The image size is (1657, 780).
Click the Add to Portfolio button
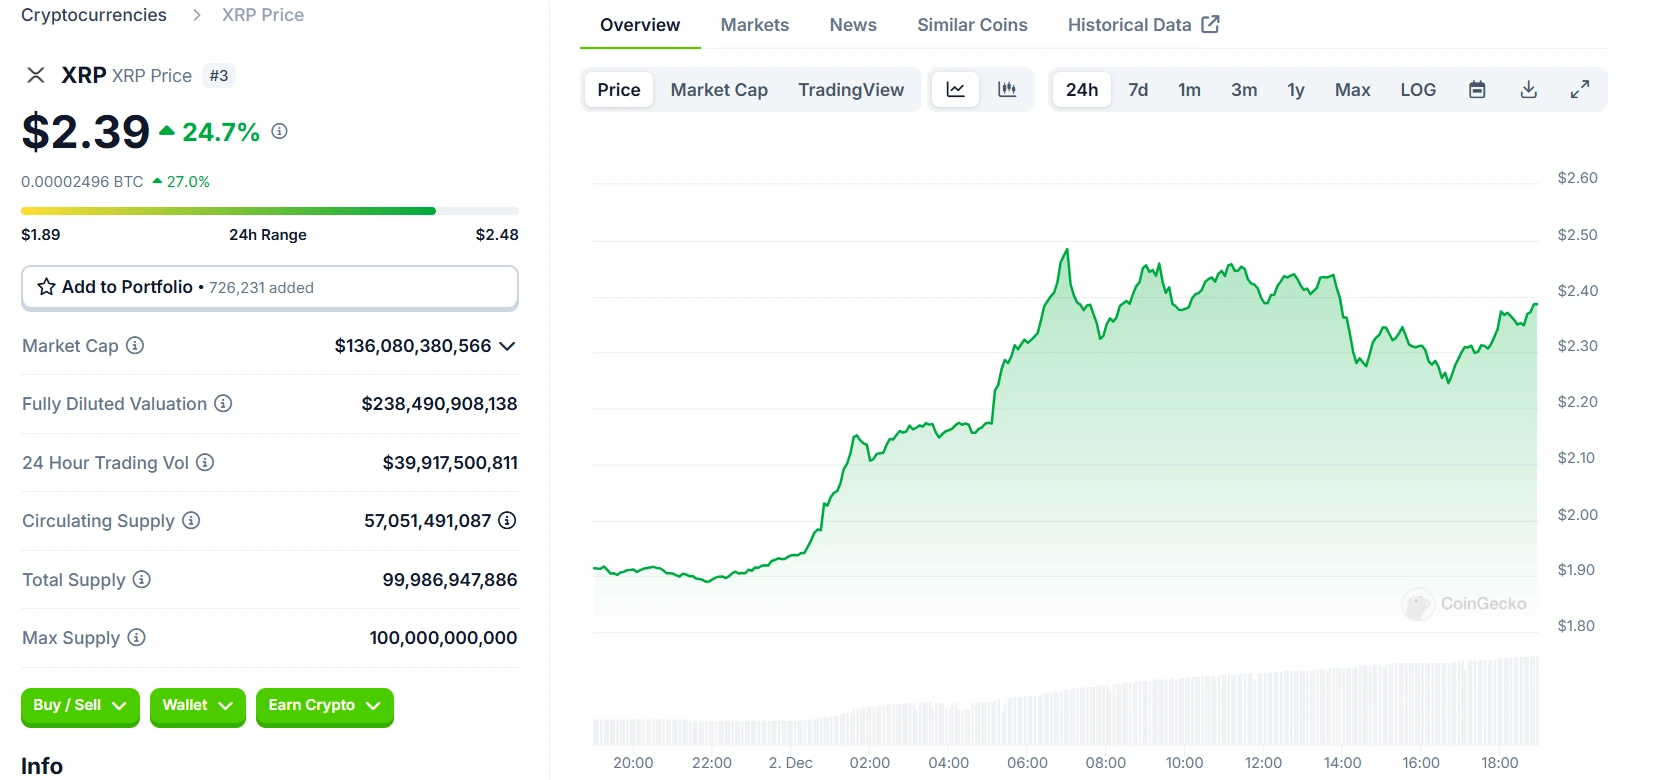click(270, 288)
